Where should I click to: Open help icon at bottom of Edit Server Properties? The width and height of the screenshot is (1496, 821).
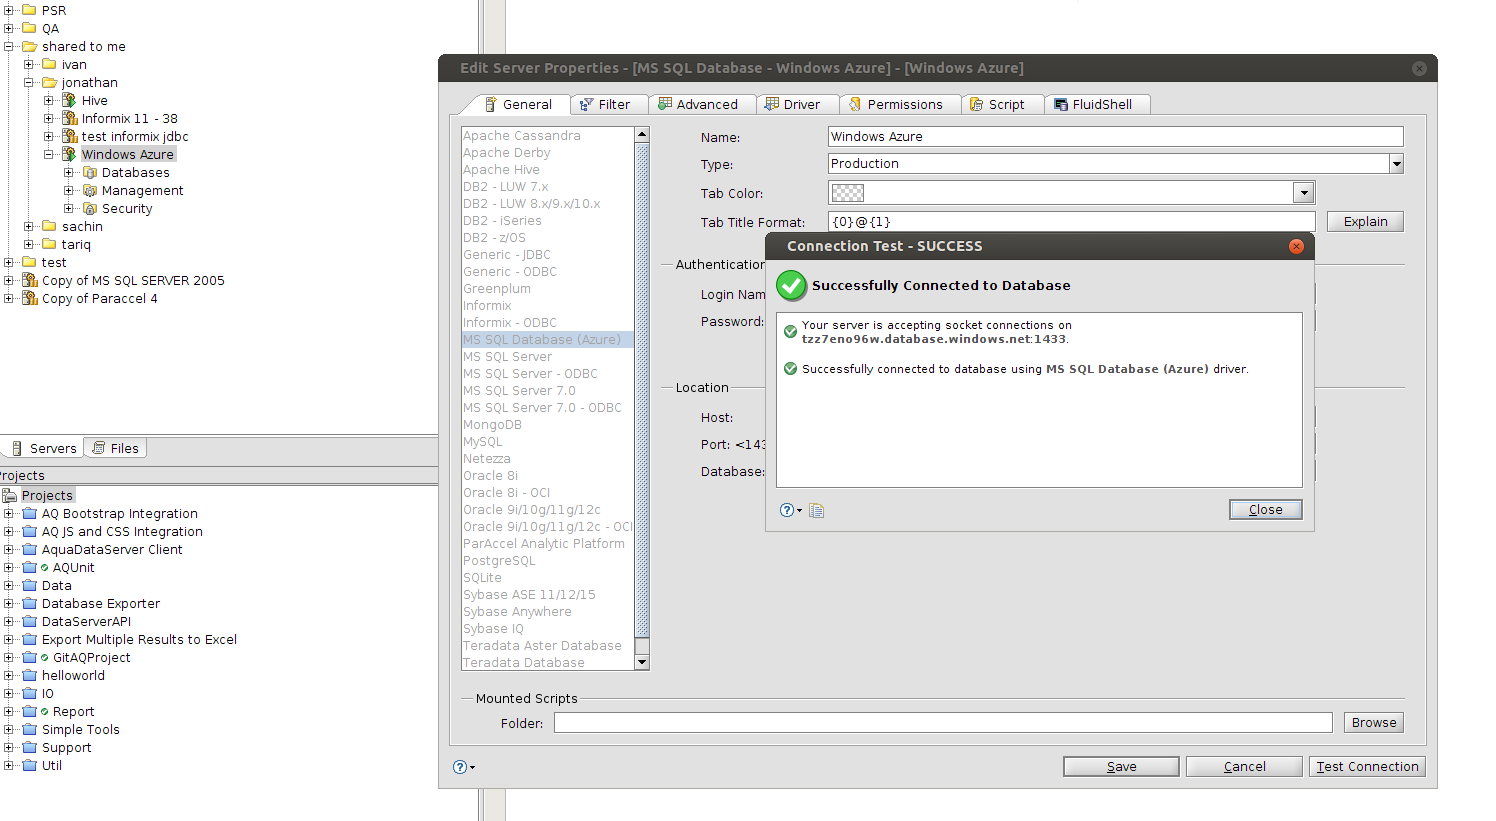(x=460, y=767)
